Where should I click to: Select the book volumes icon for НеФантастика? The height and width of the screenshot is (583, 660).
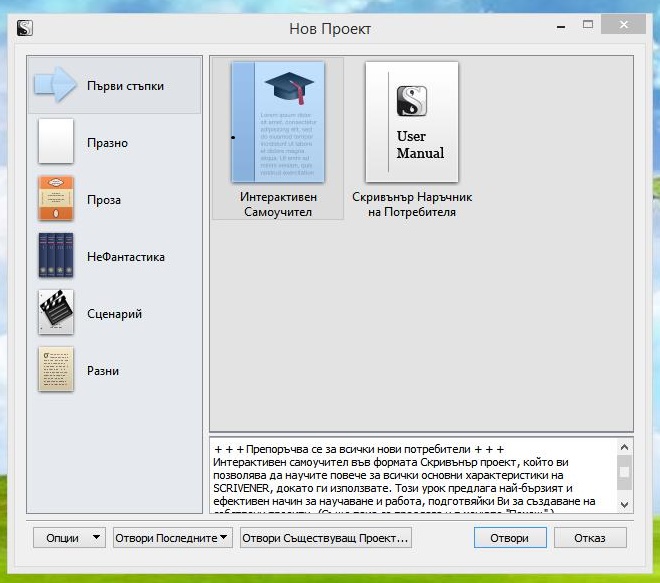(x=56, y=256)
